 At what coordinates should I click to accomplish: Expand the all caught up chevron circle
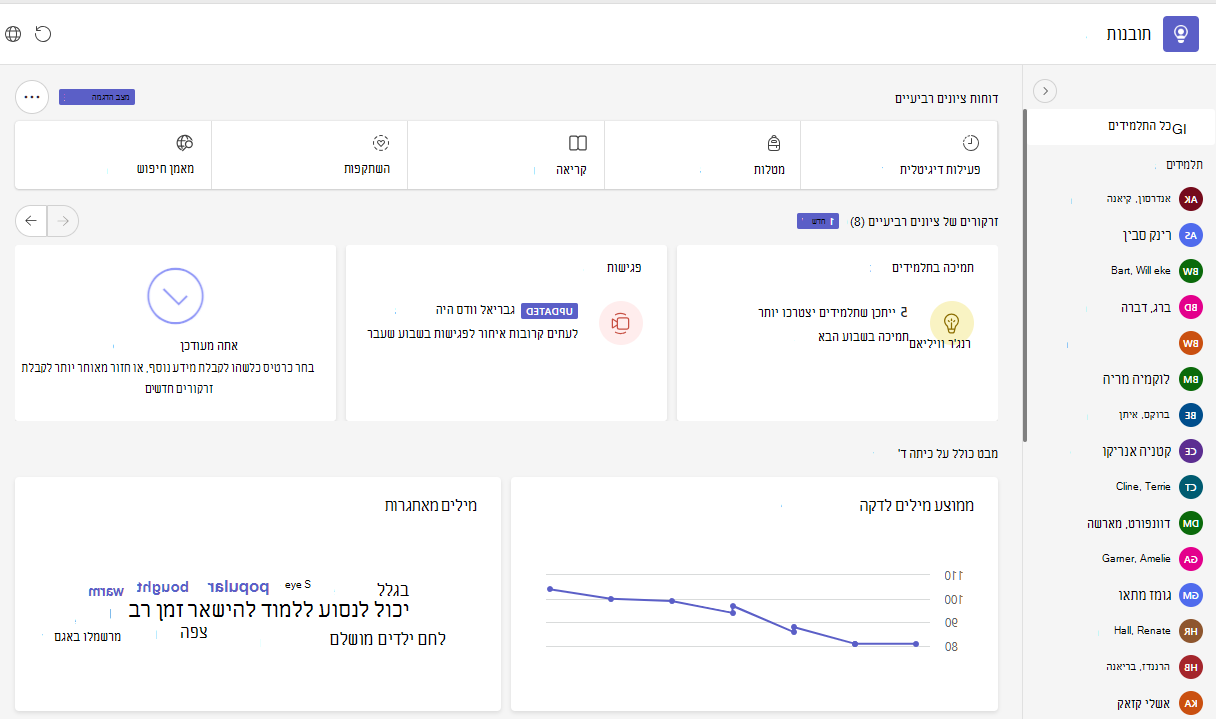(175, 296)
